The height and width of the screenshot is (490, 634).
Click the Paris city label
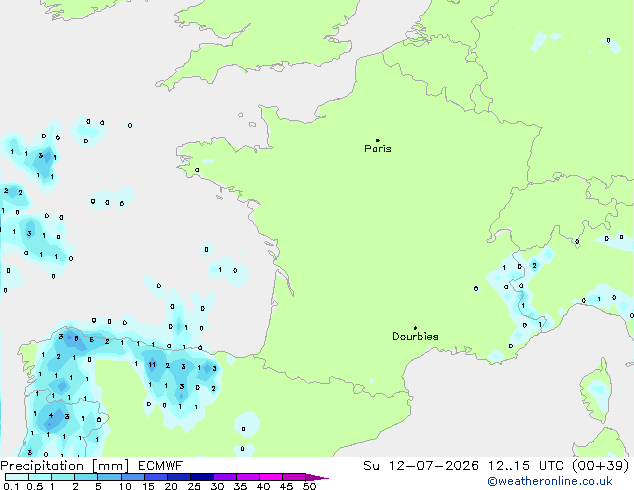[x=378, y=149]
